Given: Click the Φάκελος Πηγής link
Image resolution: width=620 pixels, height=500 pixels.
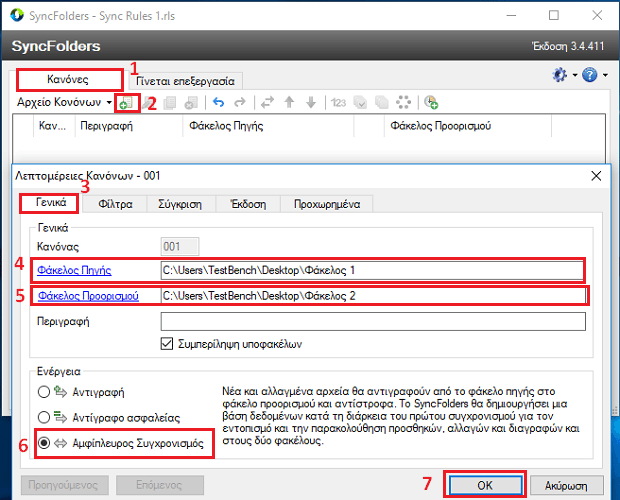Looking at the screenshot, I should tap(74, 270).
